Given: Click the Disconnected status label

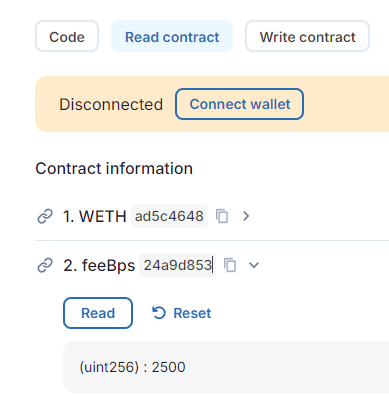Looking at the screenshot, I should coord(111,104).
